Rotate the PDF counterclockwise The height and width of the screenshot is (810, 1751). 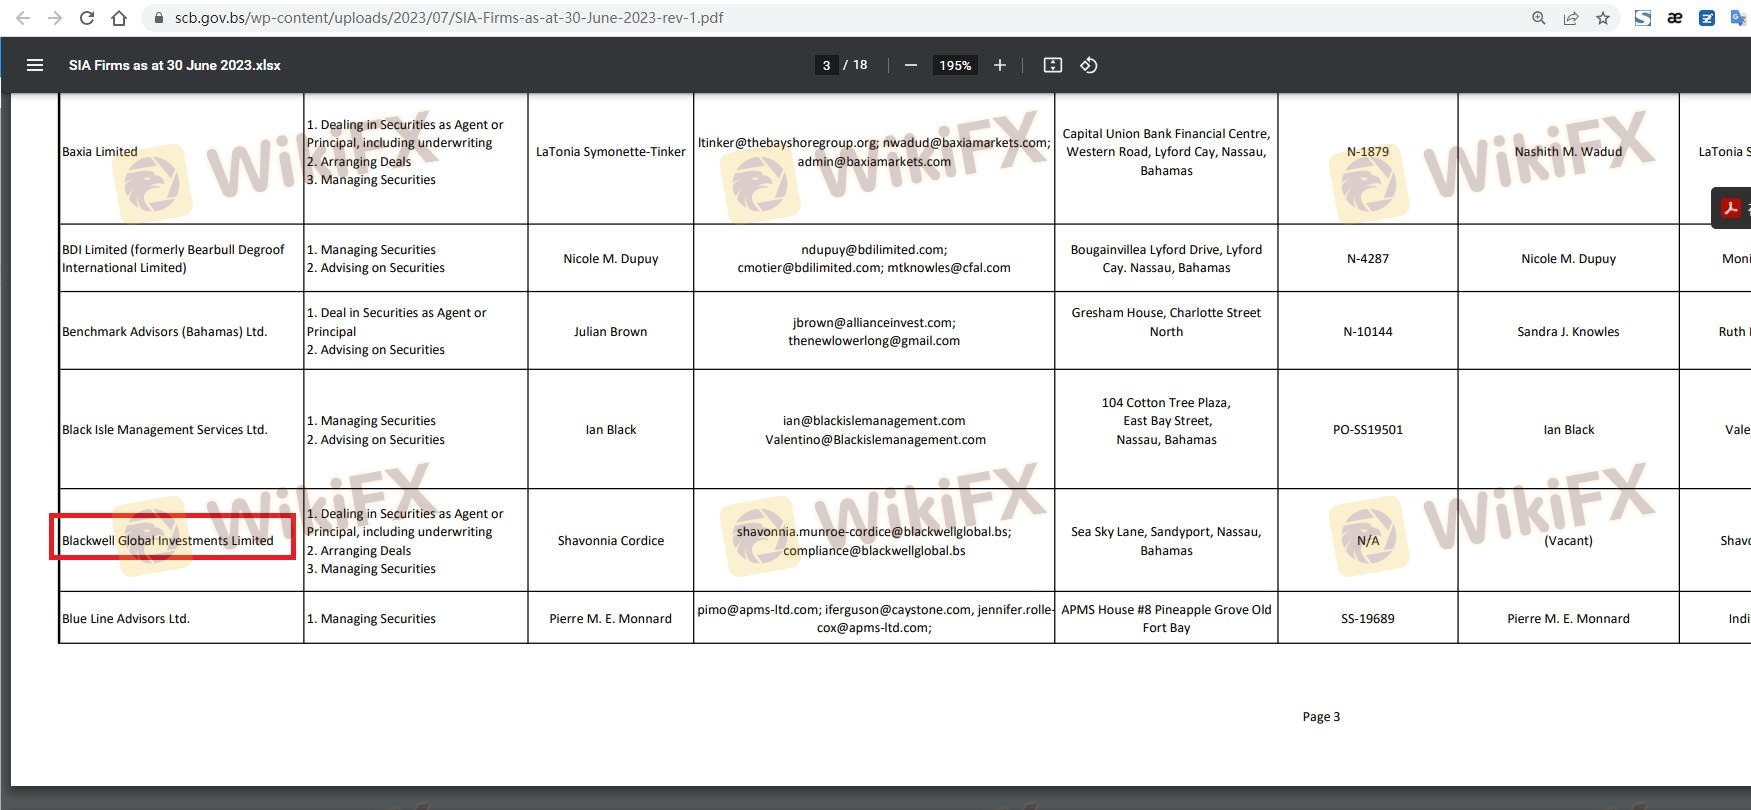(1089, 65)
